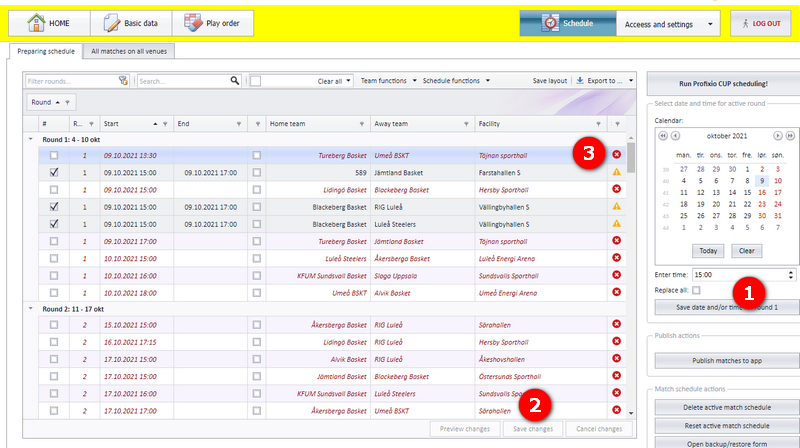
Task: Go to next month in calendar
Action: [x=778, y=136]
